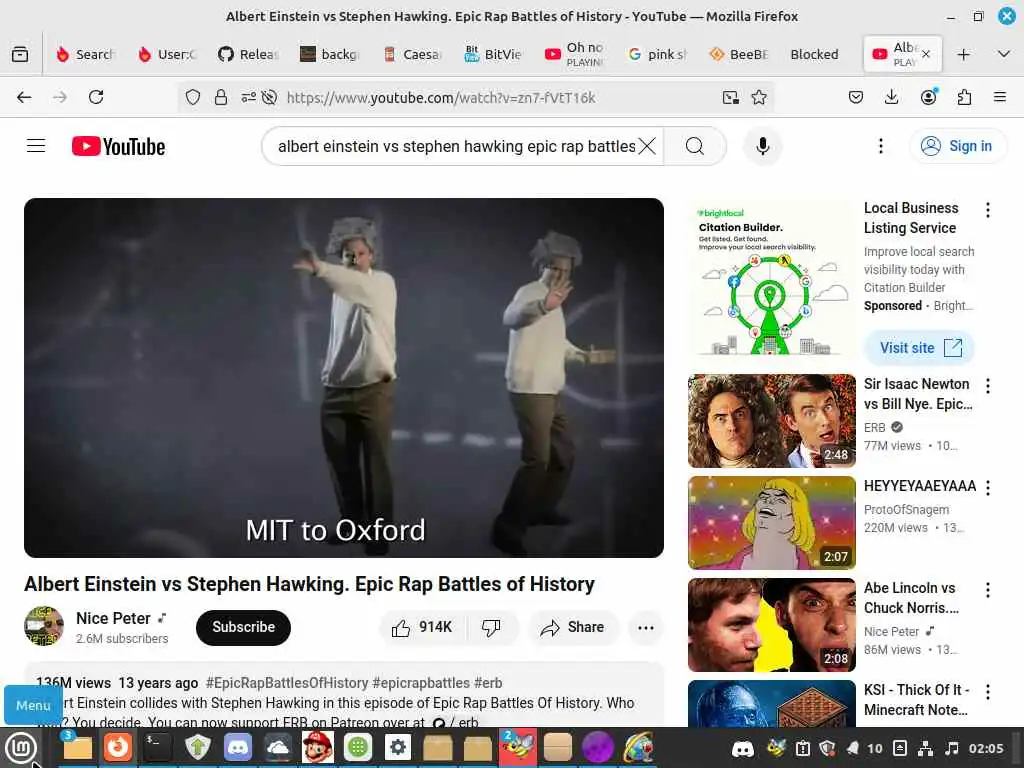Image resolution: width=1024 pixels, height=768 pixels.
Task: Dislike this video
Action: pos(491,627)
